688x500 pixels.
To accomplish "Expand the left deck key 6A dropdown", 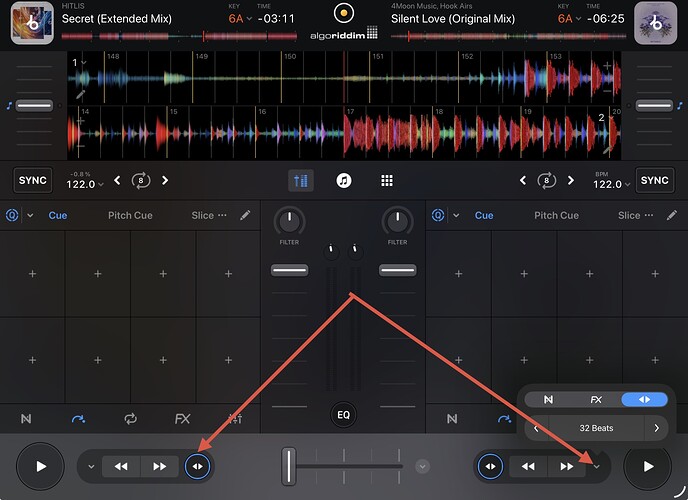I will pyautogui.click(x=239, y=18).
